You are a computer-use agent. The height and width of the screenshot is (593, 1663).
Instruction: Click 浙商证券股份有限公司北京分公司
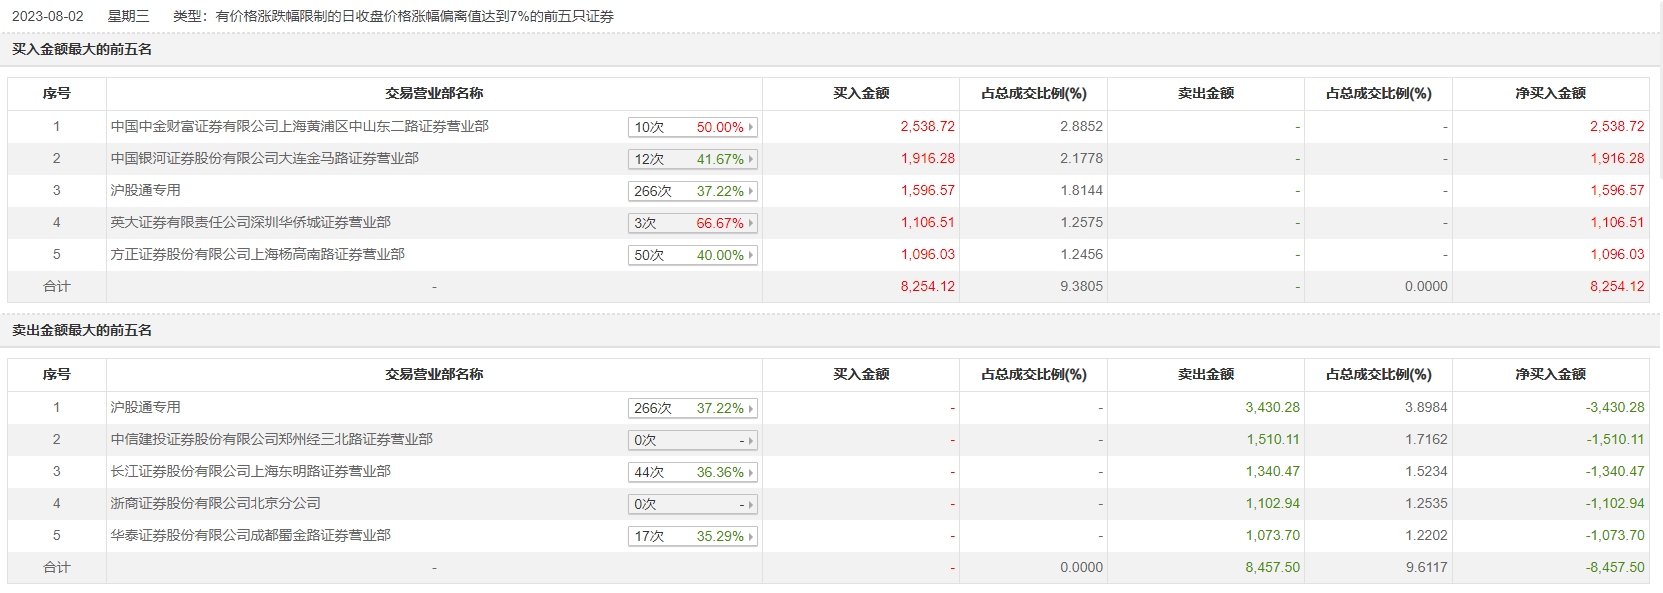pos(215,504)
